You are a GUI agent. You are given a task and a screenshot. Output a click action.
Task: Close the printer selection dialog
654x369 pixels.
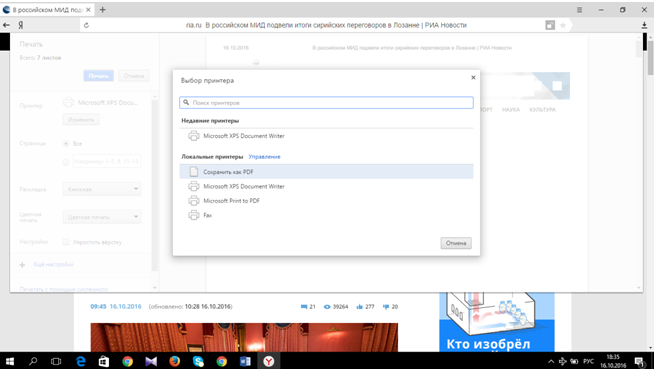coord(473,77)
